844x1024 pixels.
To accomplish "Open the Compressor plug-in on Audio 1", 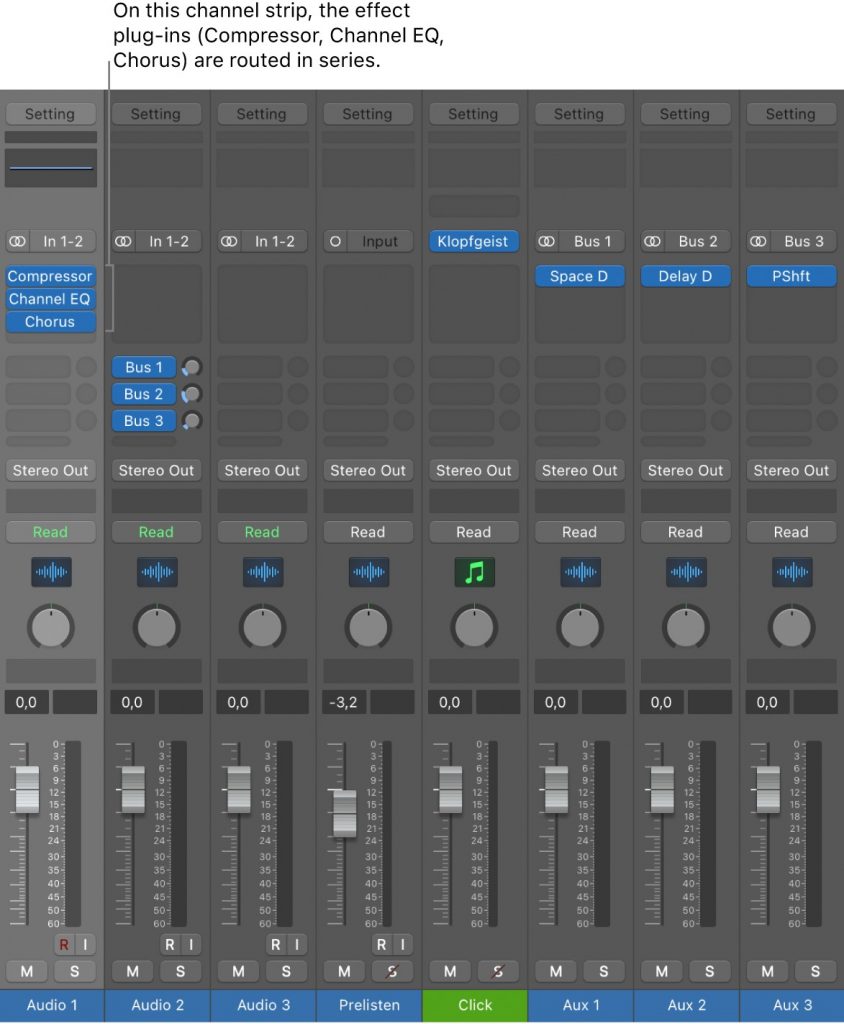I will [x=50, y=276].
